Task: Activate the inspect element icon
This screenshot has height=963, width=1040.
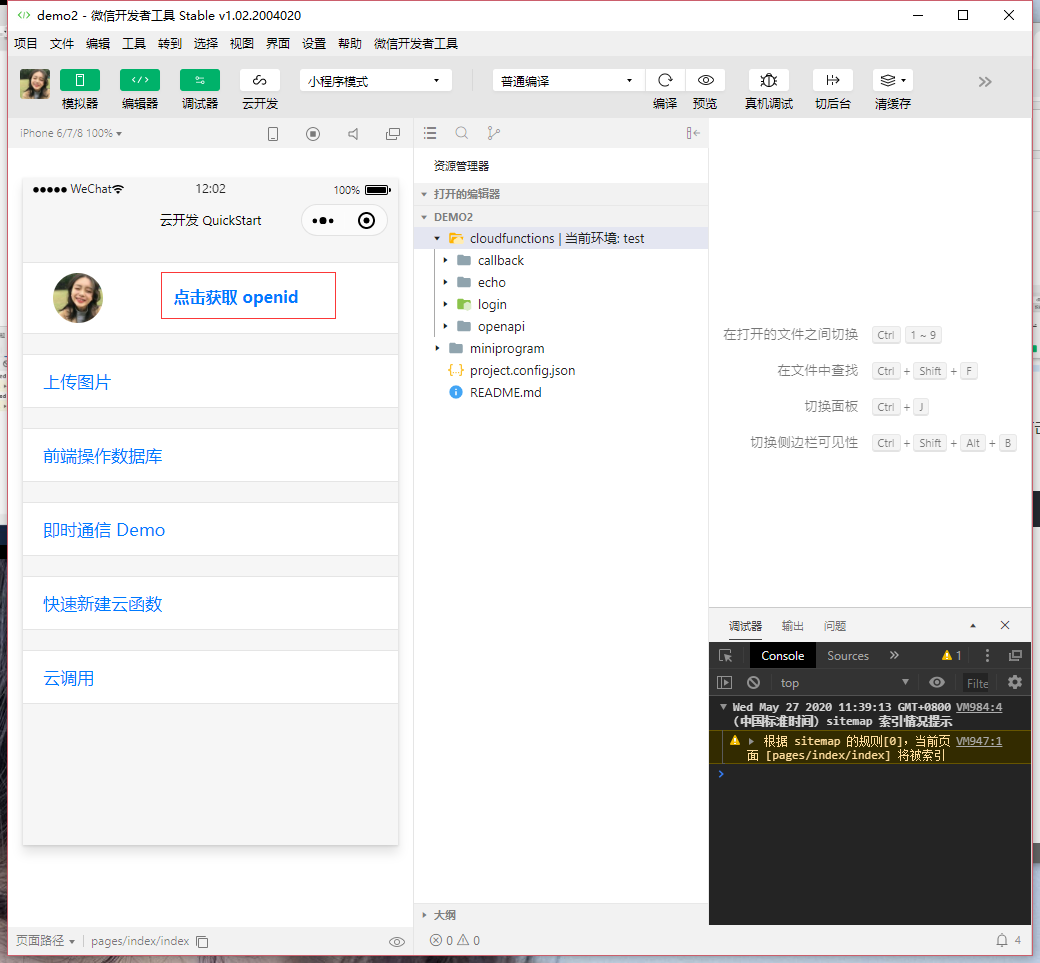Action: (x=726, y=656)
